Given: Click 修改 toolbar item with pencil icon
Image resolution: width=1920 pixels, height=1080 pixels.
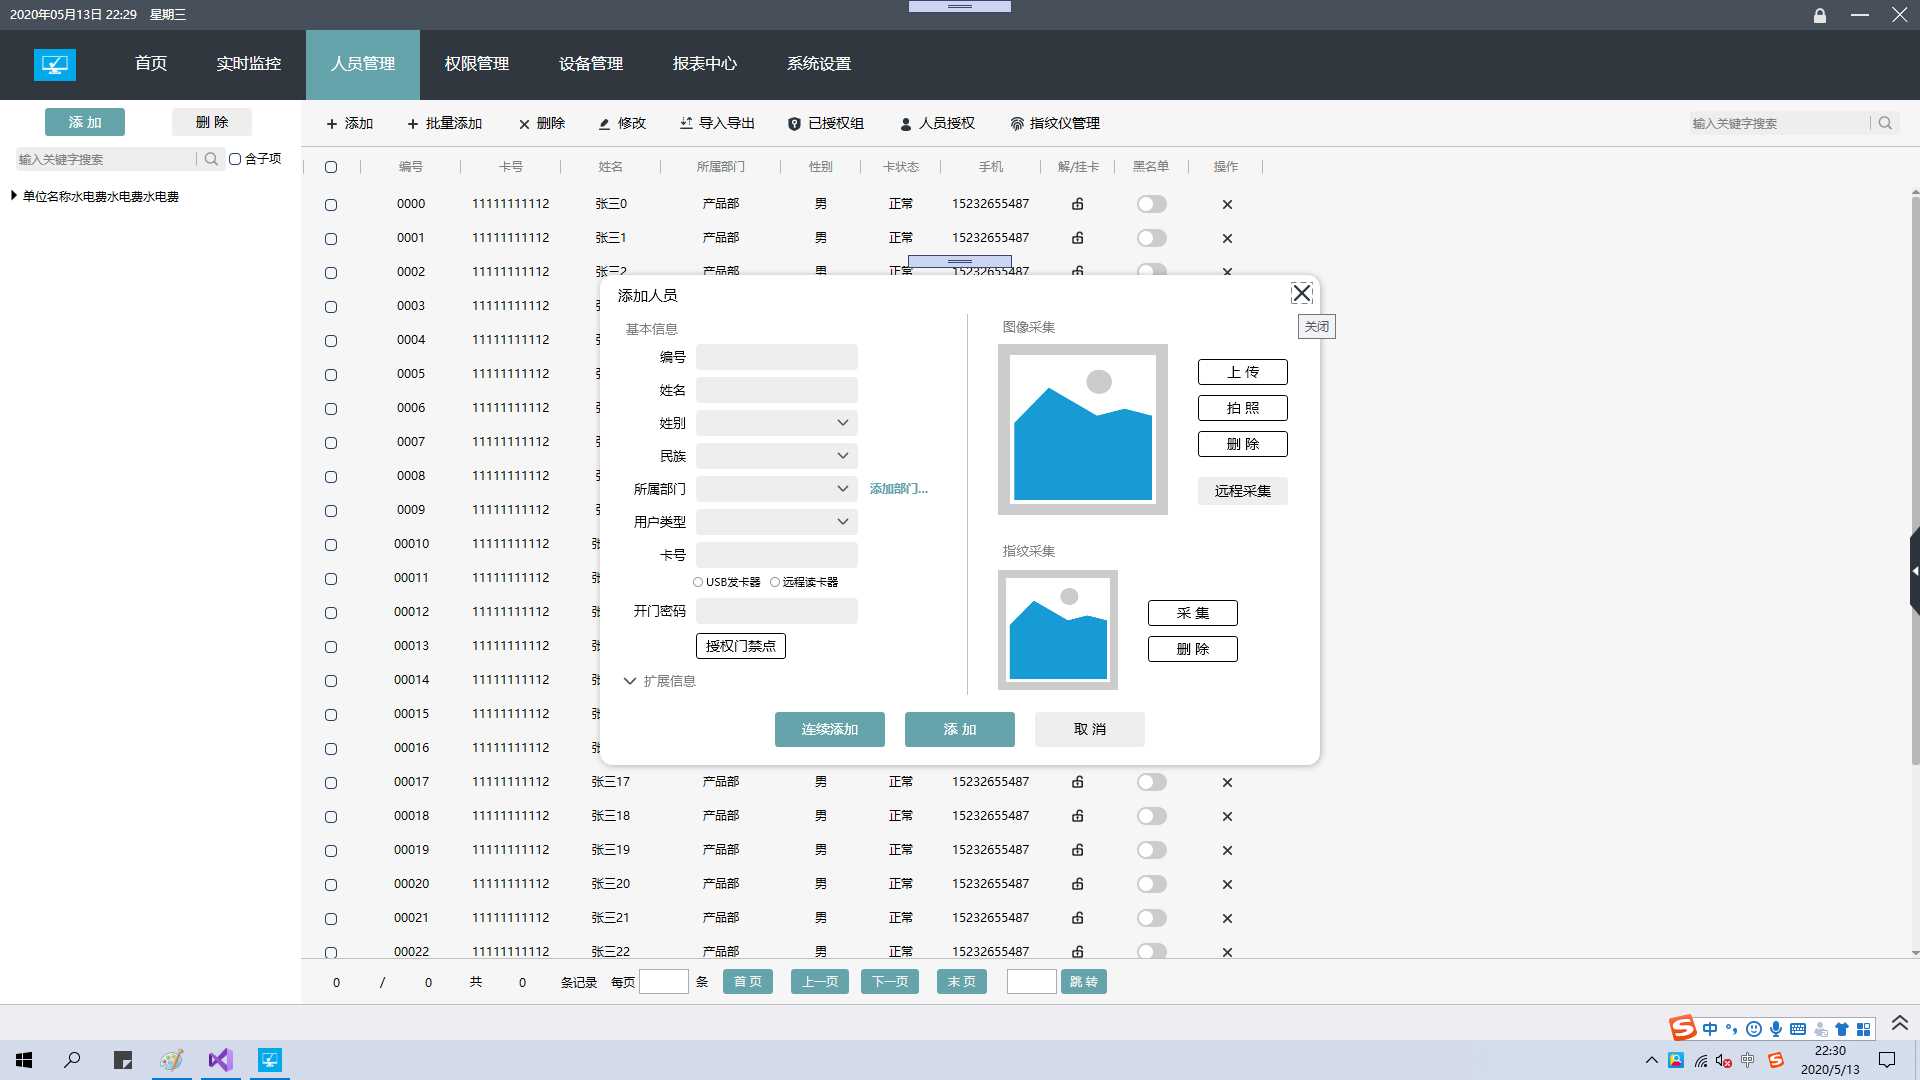Looking at the screenshot, I should [x=622, y=123].
